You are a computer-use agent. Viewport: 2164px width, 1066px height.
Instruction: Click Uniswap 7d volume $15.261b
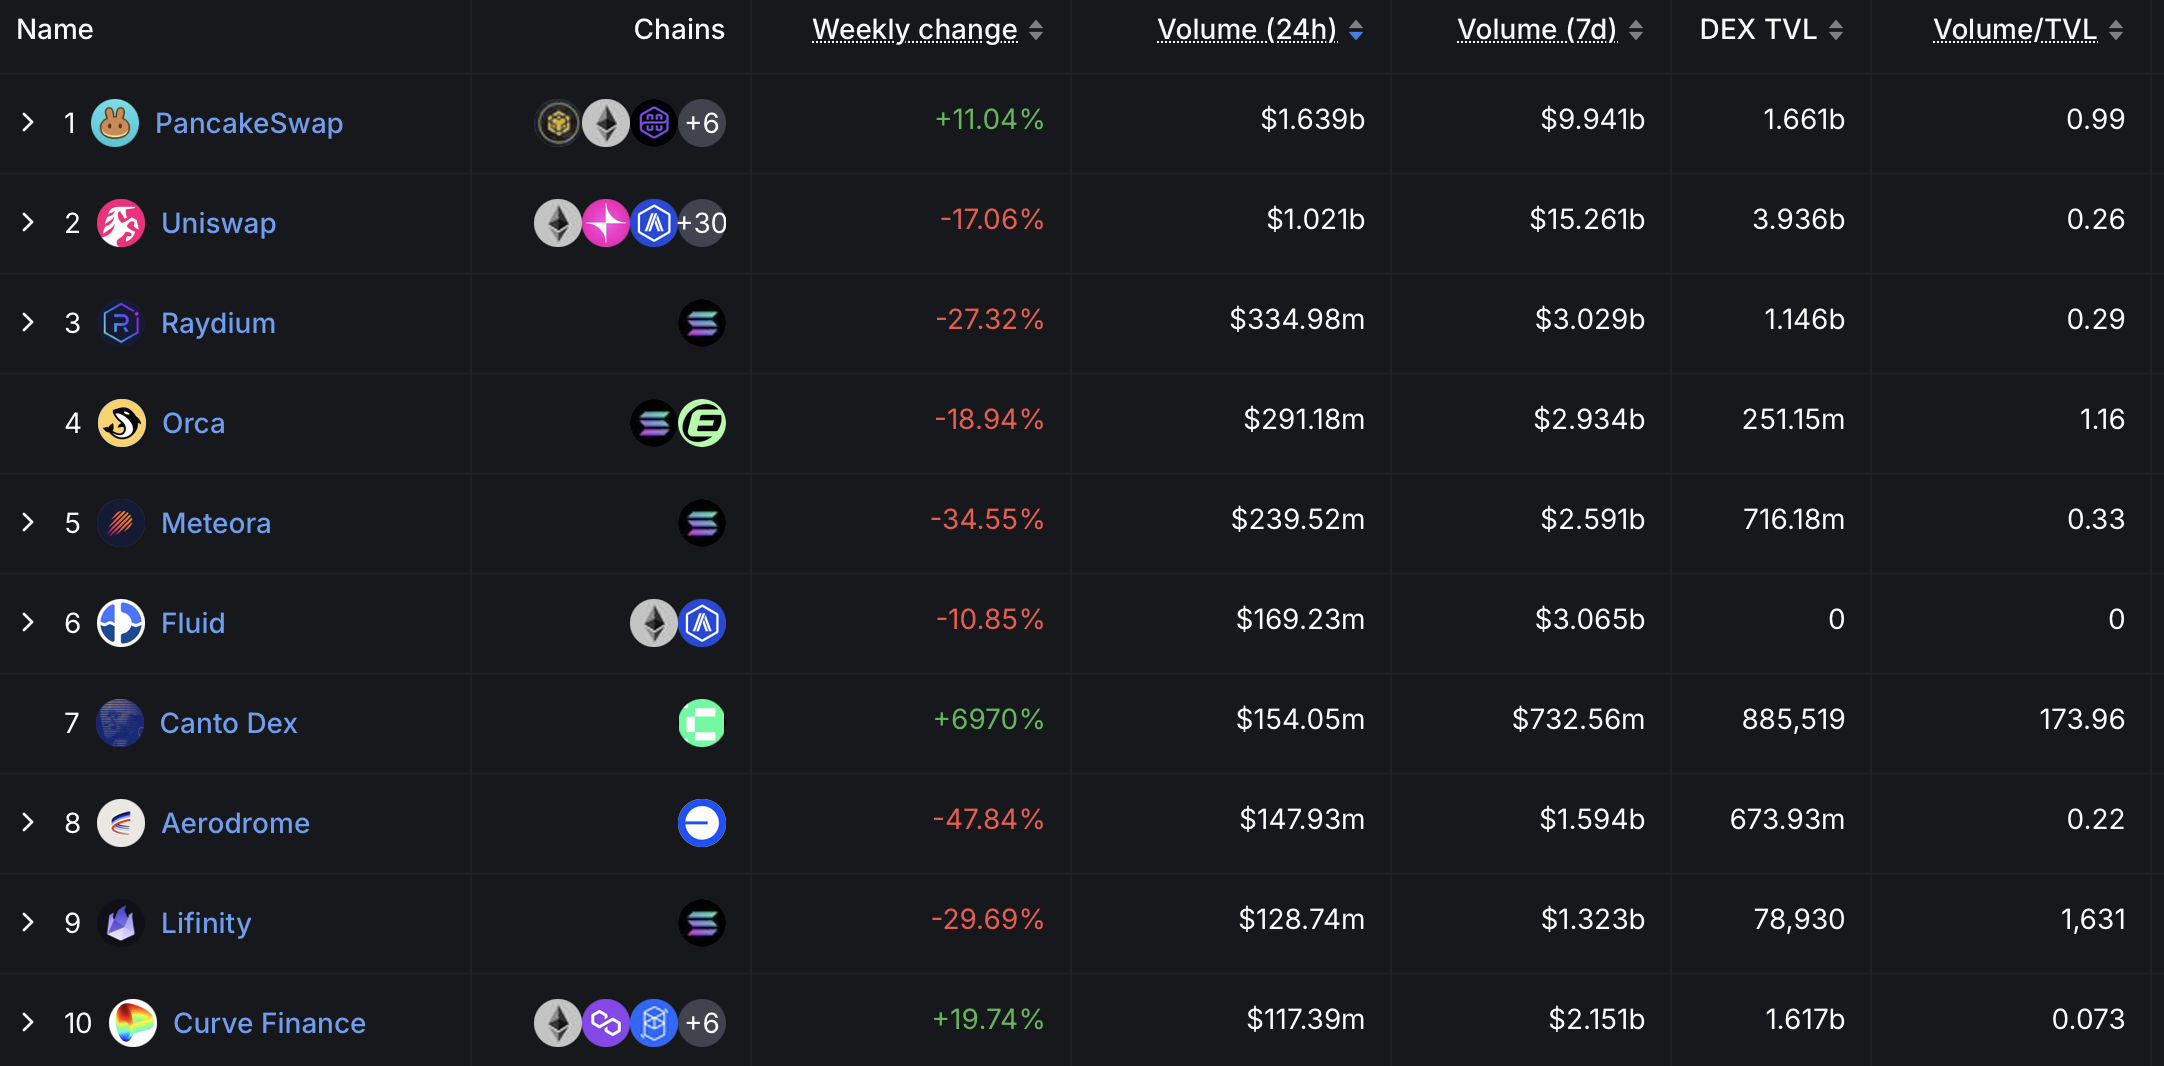pos(1587,219)
